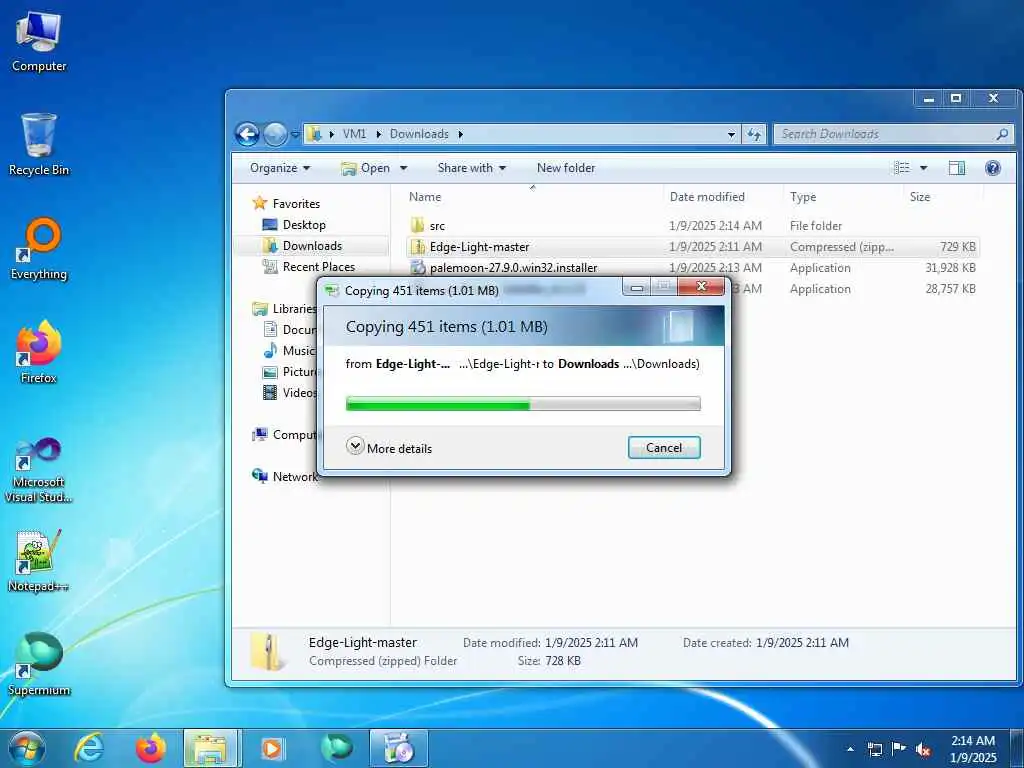1024x768 pixels.
Task: Refresh the Downloads folder view
Action: coord(754,134)
